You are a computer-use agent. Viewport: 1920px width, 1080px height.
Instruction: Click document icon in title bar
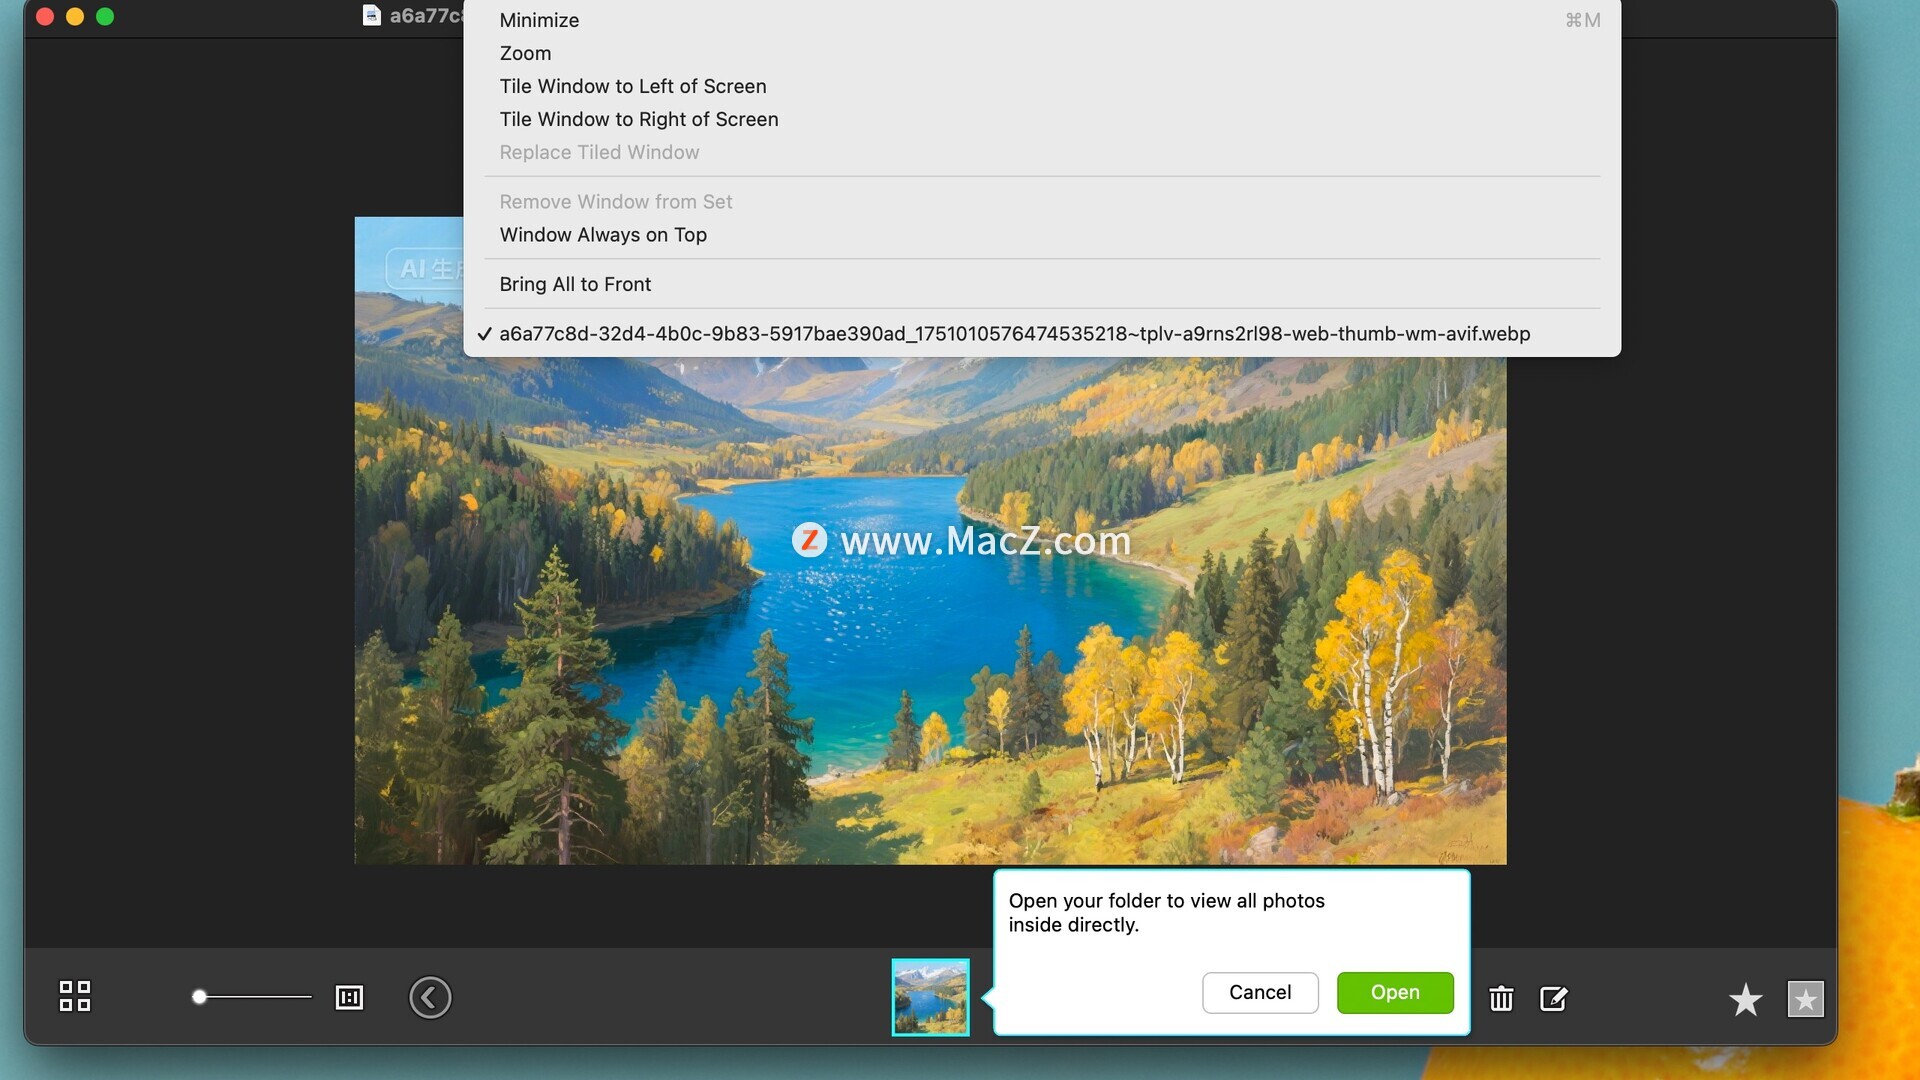[372, 15]
